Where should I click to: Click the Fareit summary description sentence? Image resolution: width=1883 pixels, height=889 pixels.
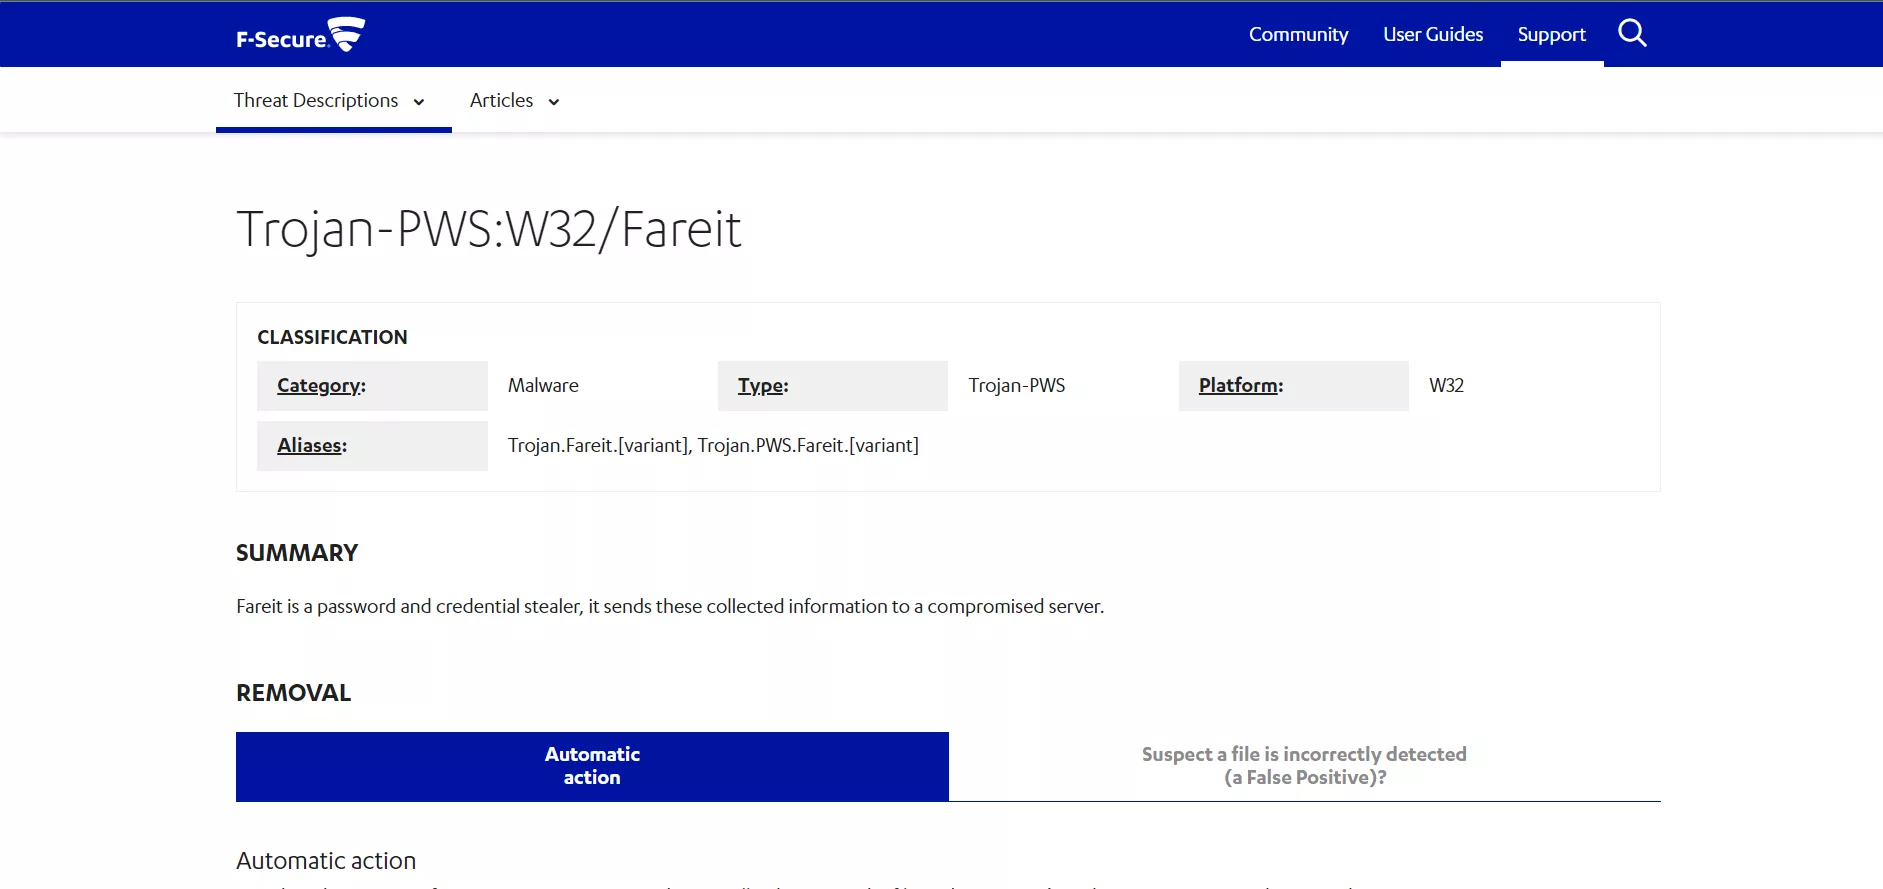[x=669, y=607]
